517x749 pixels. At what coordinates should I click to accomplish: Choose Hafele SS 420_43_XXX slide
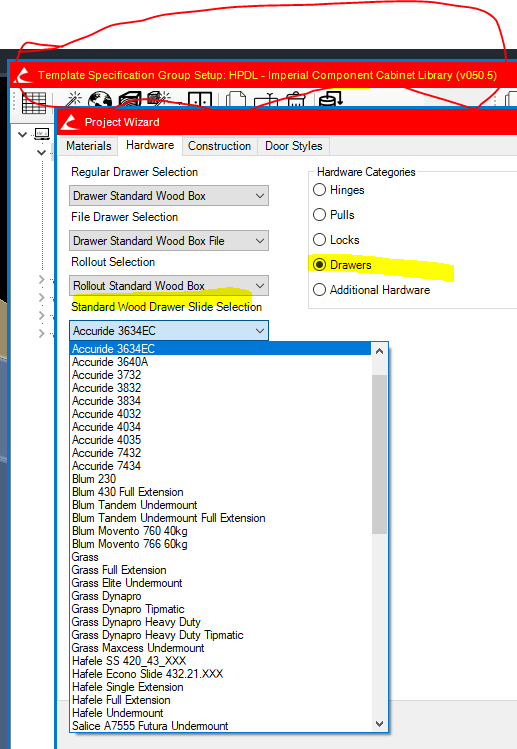coord(220,661)
